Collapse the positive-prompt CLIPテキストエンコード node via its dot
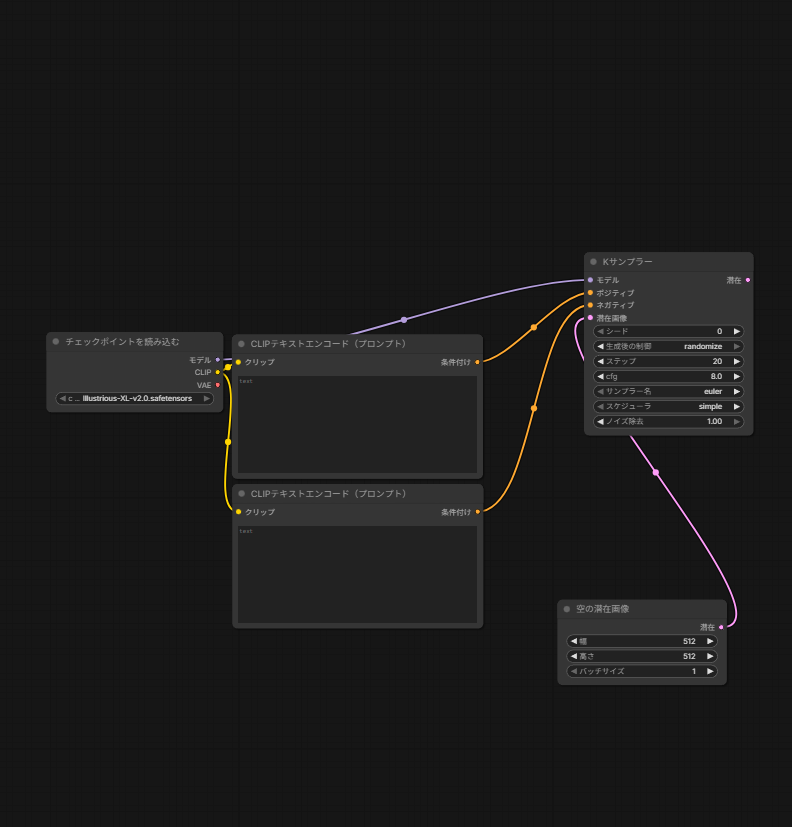Image resolution: width=792 pixels, height=827 pixels. click(242, 344)
